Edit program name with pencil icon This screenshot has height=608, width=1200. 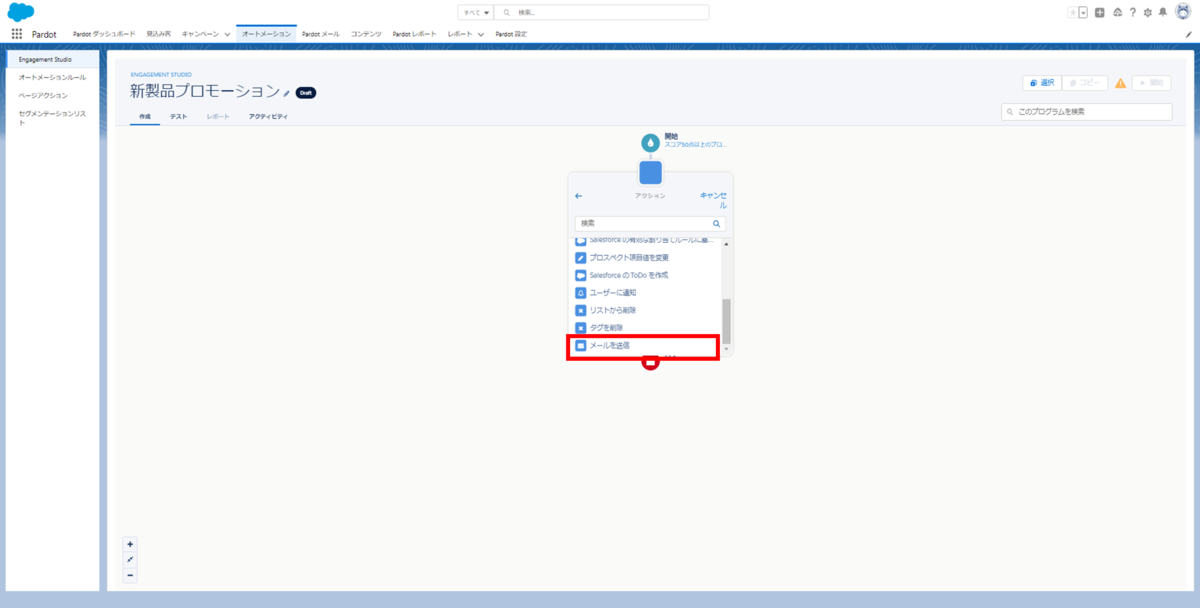pos(287,93)
